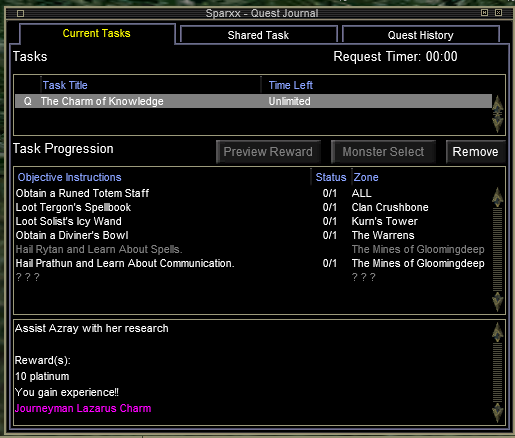Click the description pane scrollbar track
Viewport: 515px width, 438px height.
click(498, 373)
